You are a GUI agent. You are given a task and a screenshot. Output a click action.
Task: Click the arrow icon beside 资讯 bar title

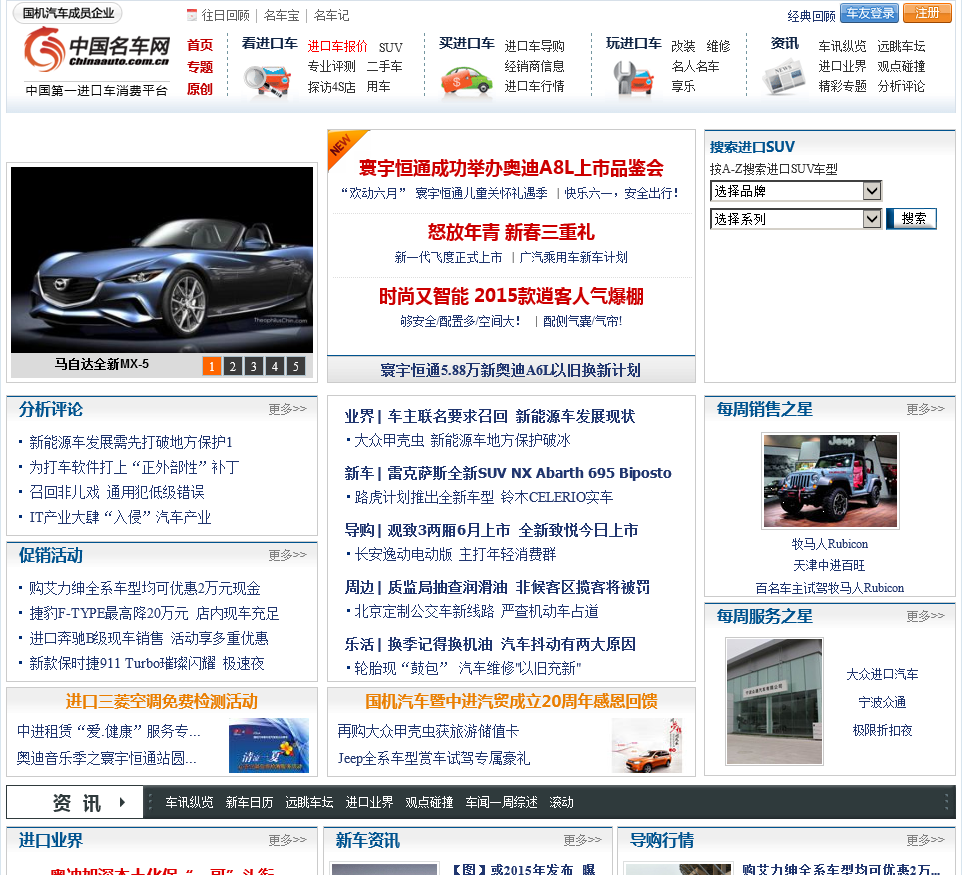[122, 802]
